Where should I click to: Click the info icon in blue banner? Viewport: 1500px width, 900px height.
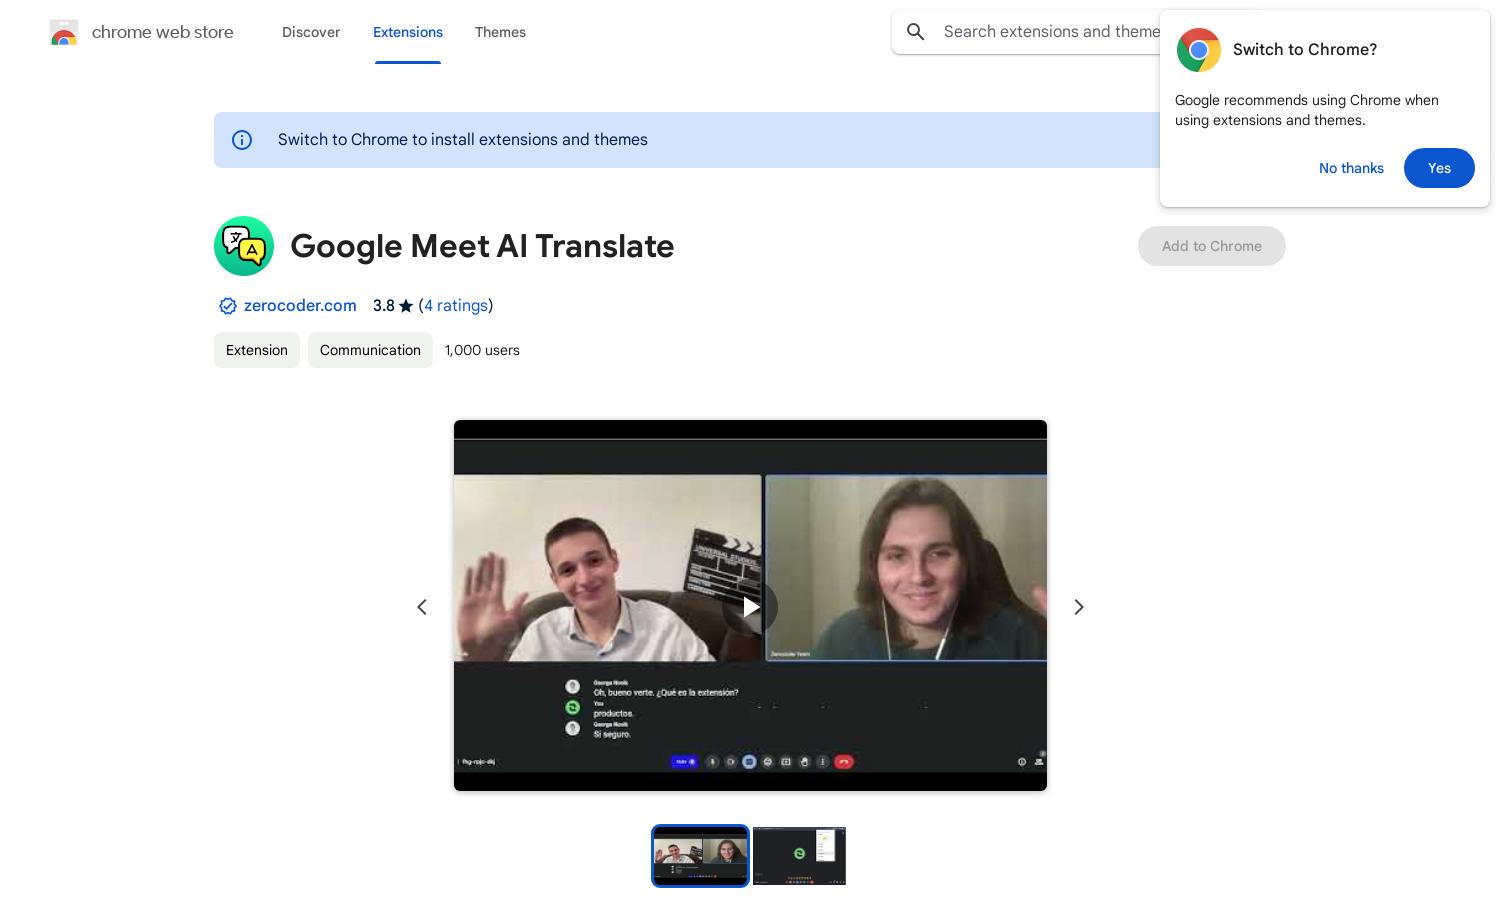242,140
